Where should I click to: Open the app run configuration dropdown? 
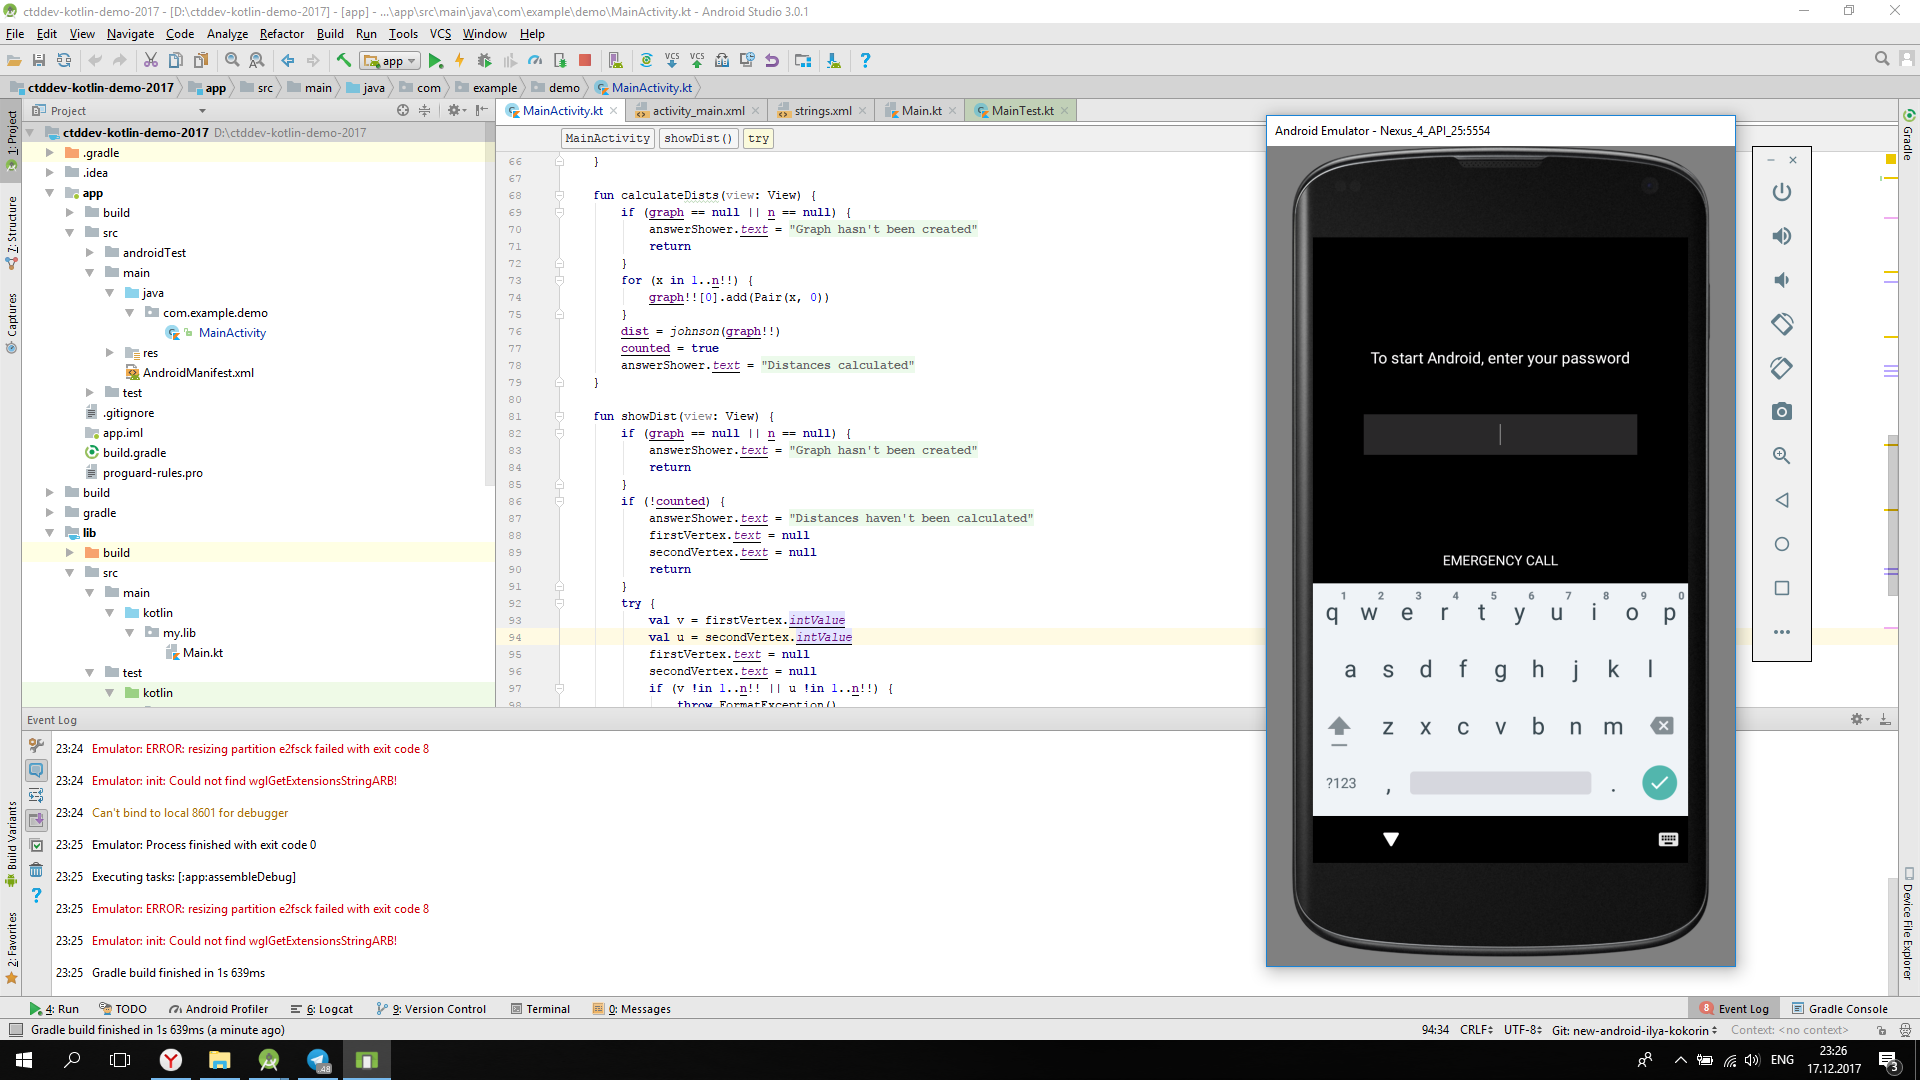point(391,61)
